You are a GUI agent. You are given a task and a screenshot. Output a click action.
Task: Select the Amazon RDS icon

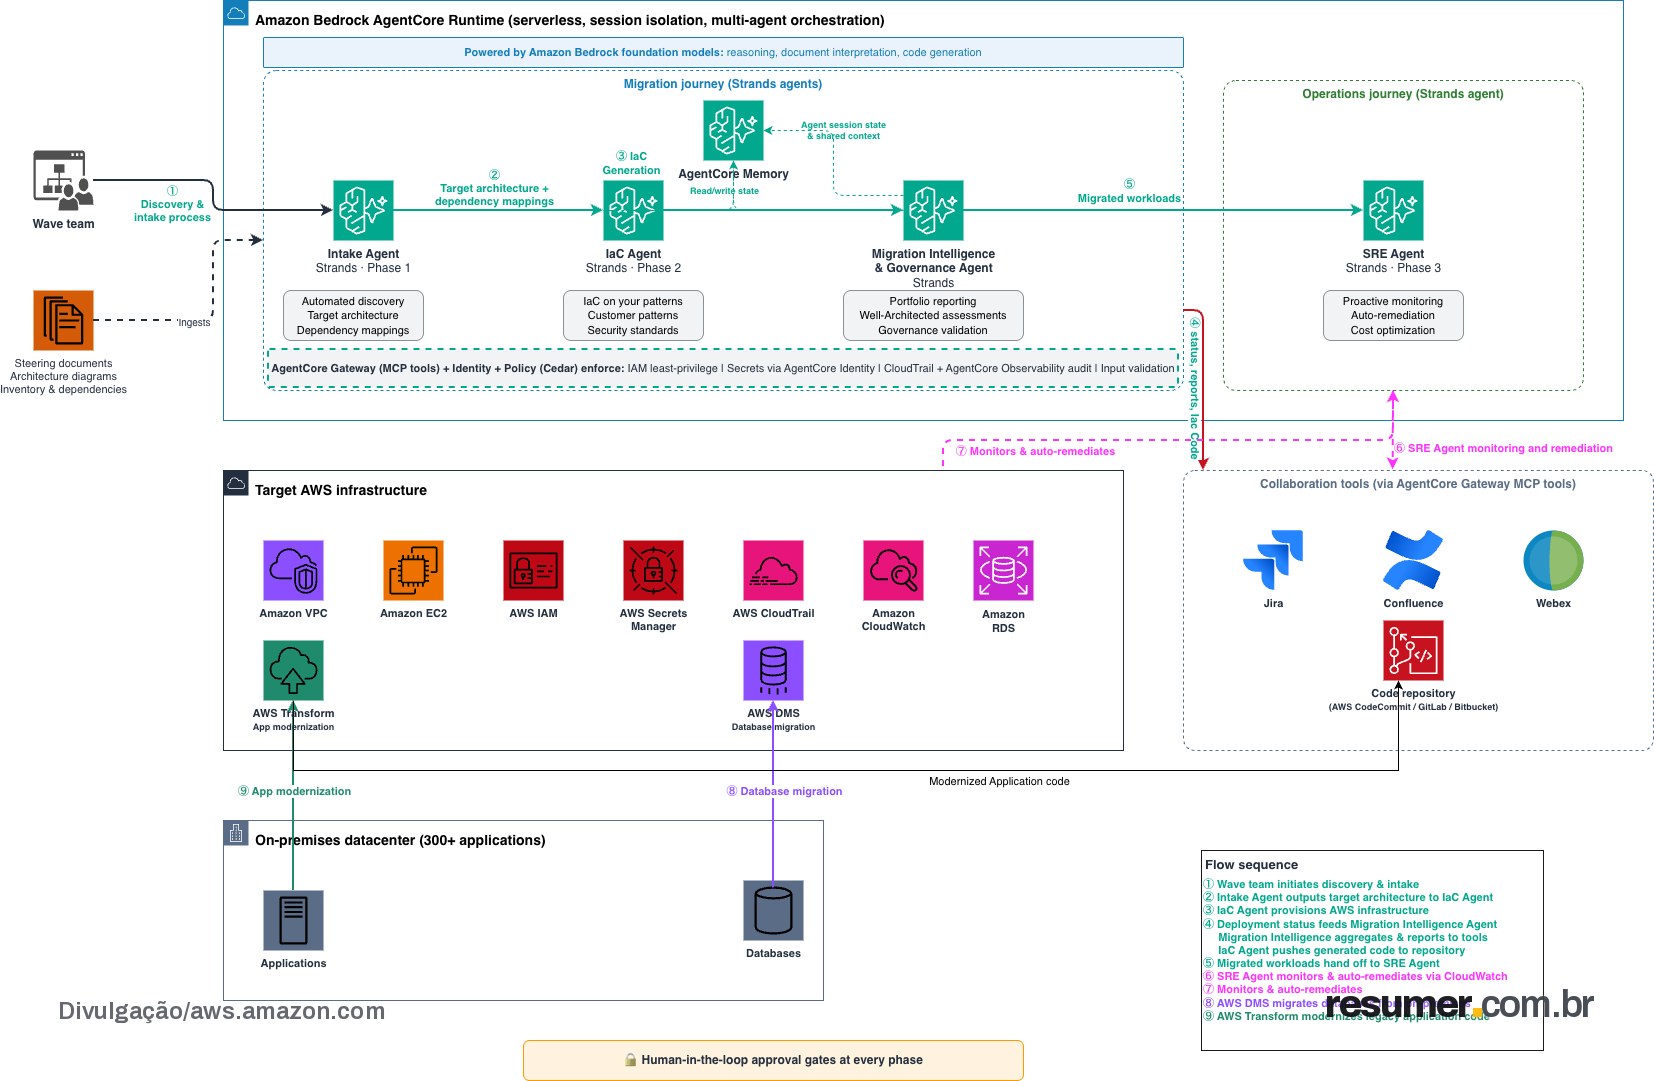(1003, 570)
